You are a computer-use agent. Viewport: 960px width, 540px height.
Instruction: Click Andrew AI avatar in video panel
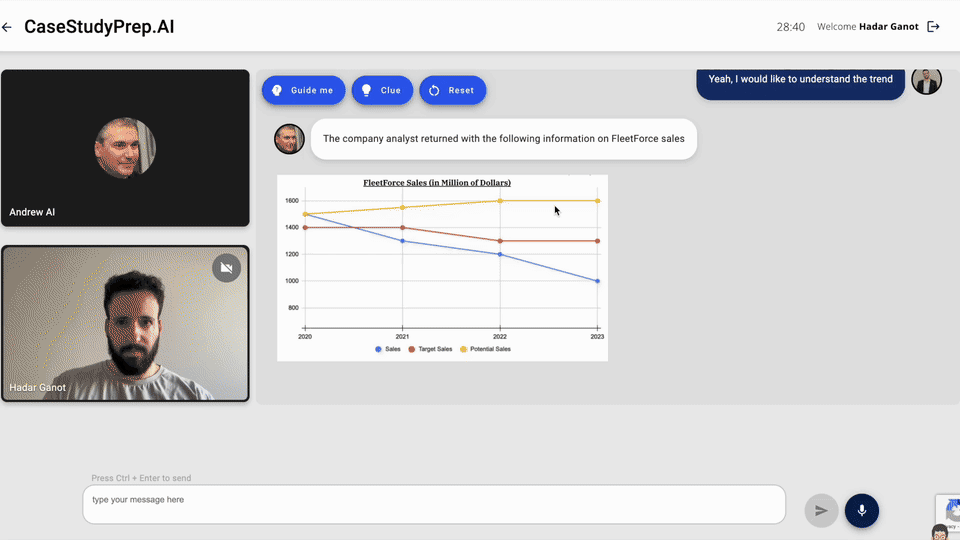(x=125, y=148)
